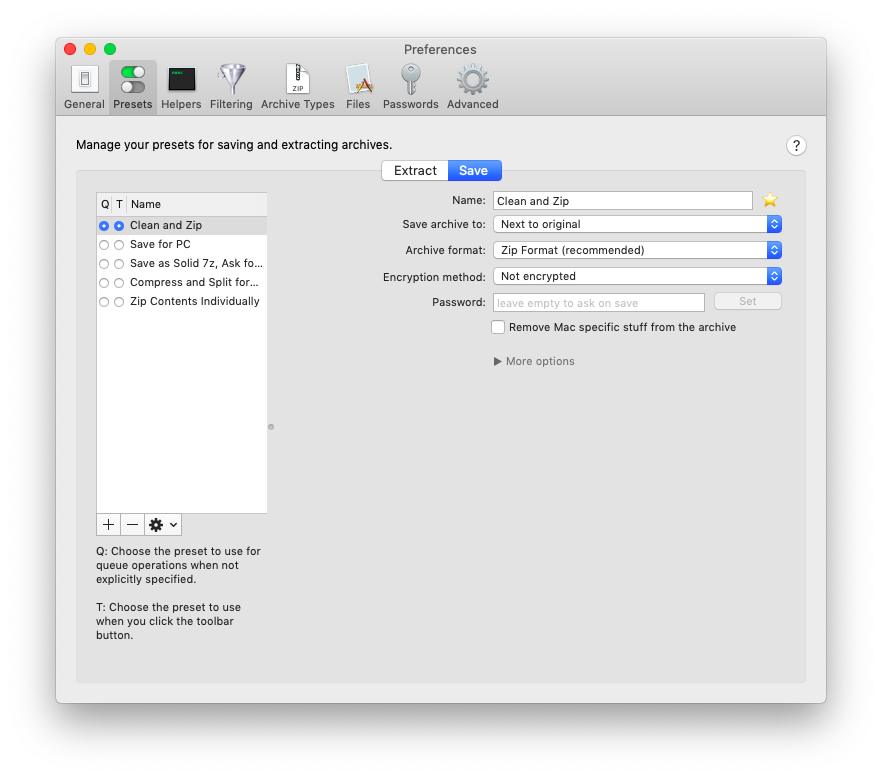Minimize the Preferences window

point(90,49)
